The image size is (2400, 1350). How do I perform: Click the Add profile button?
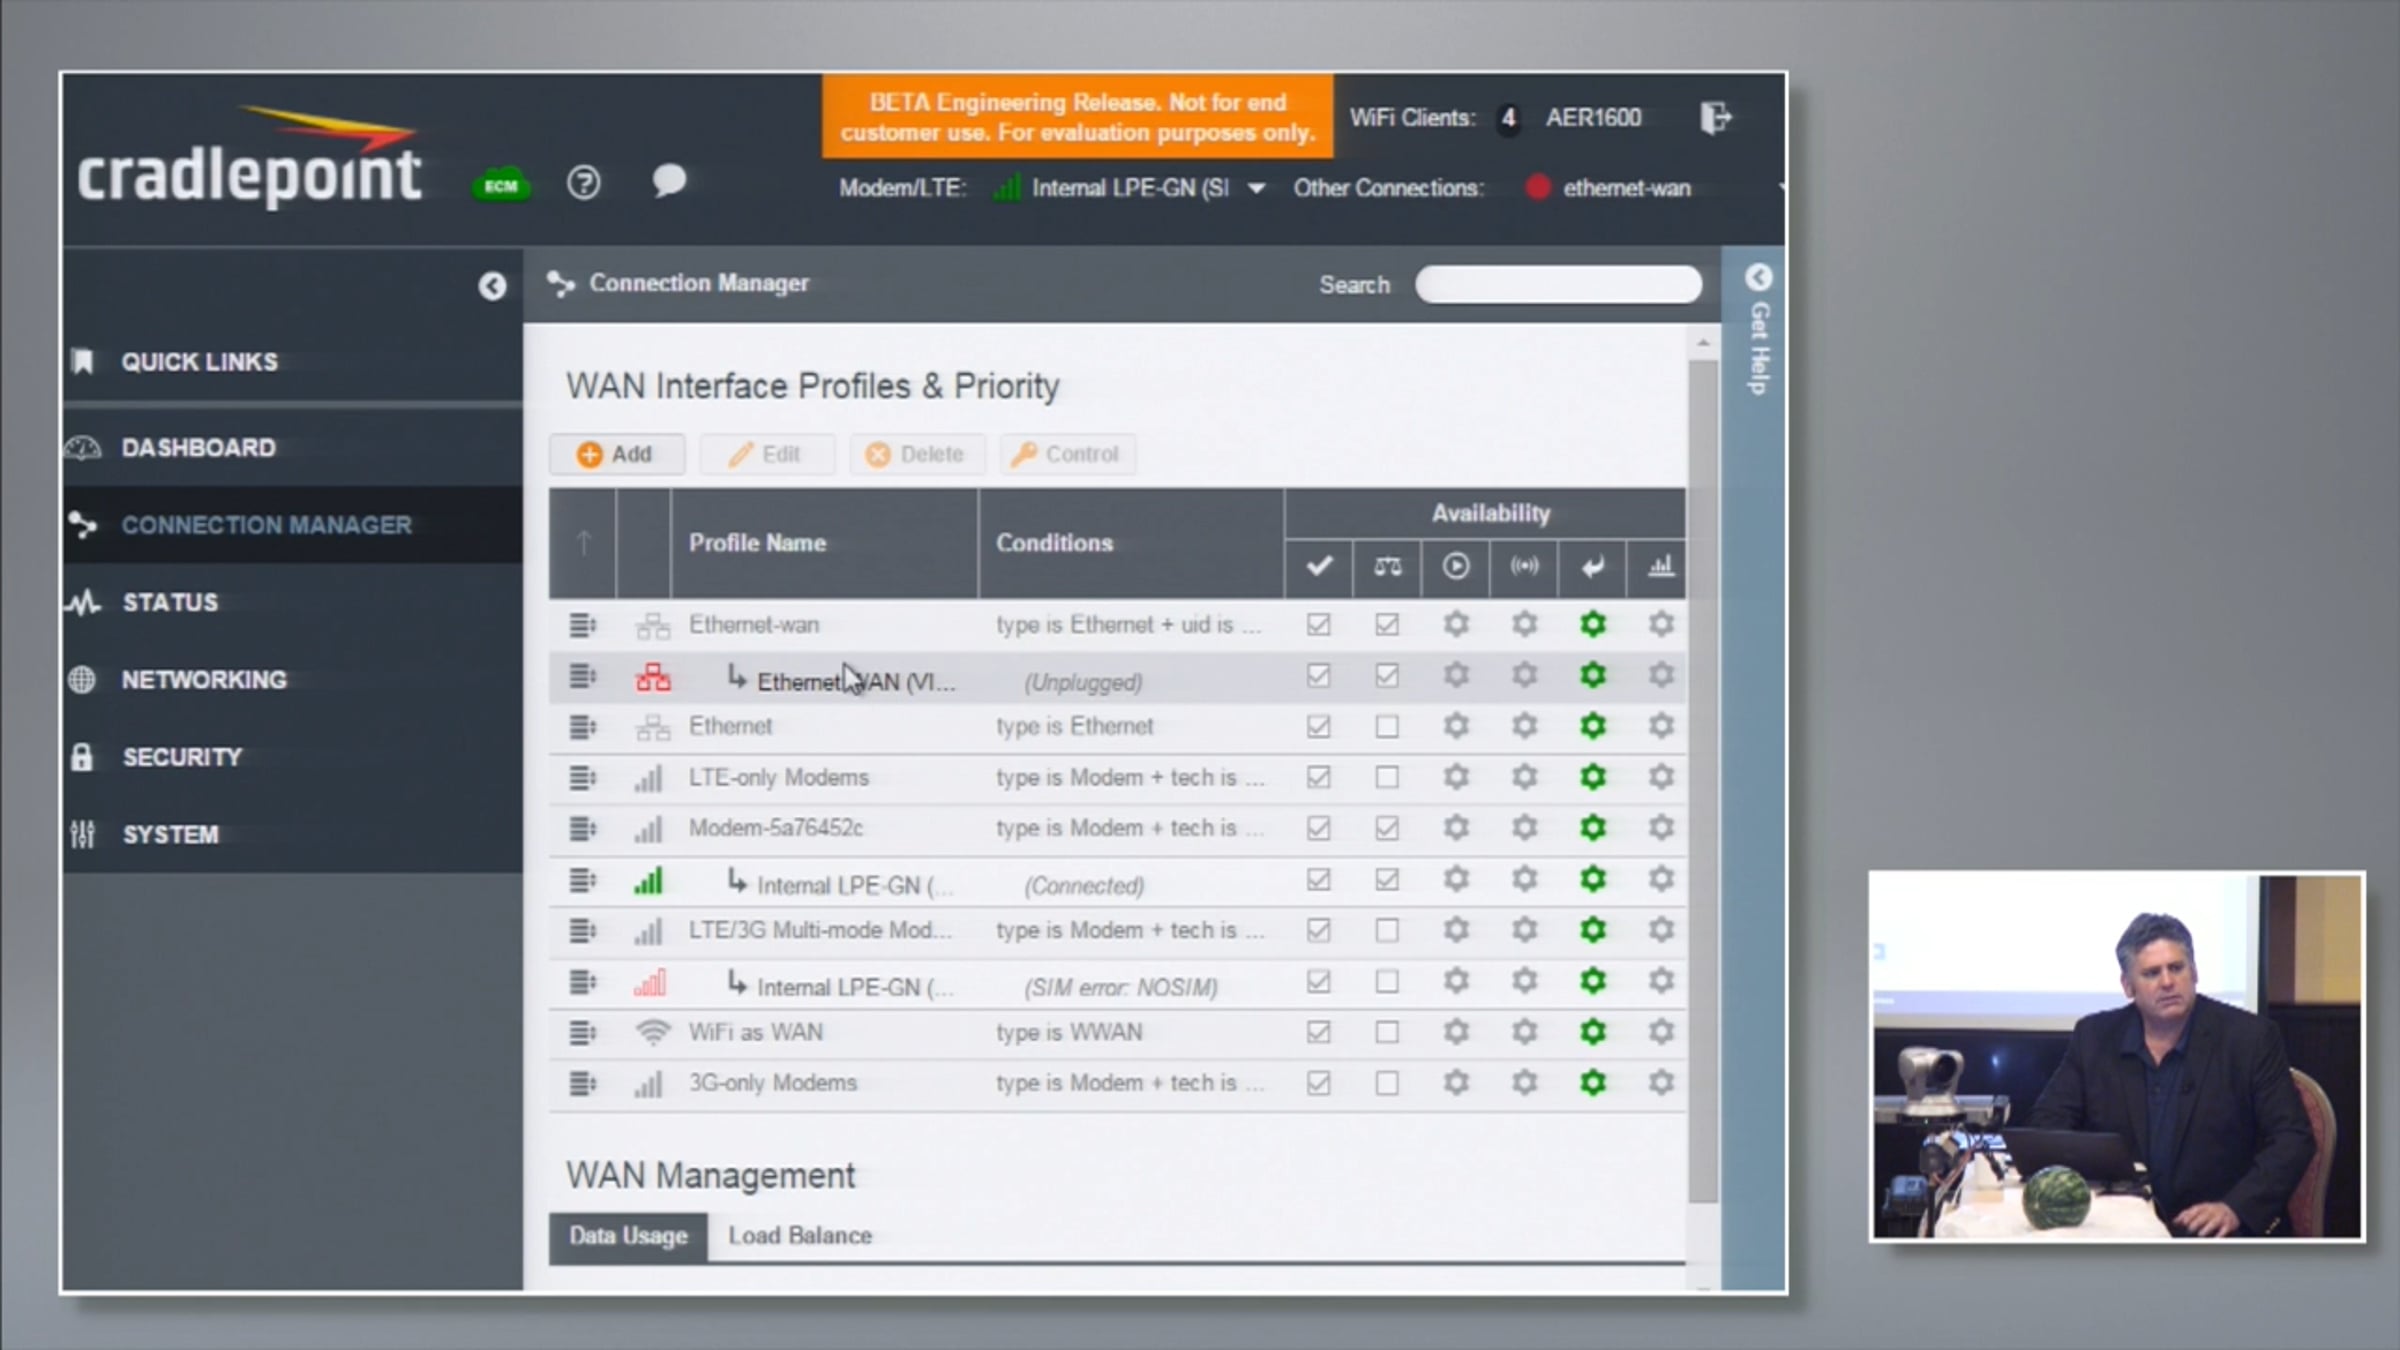point(616,454)
